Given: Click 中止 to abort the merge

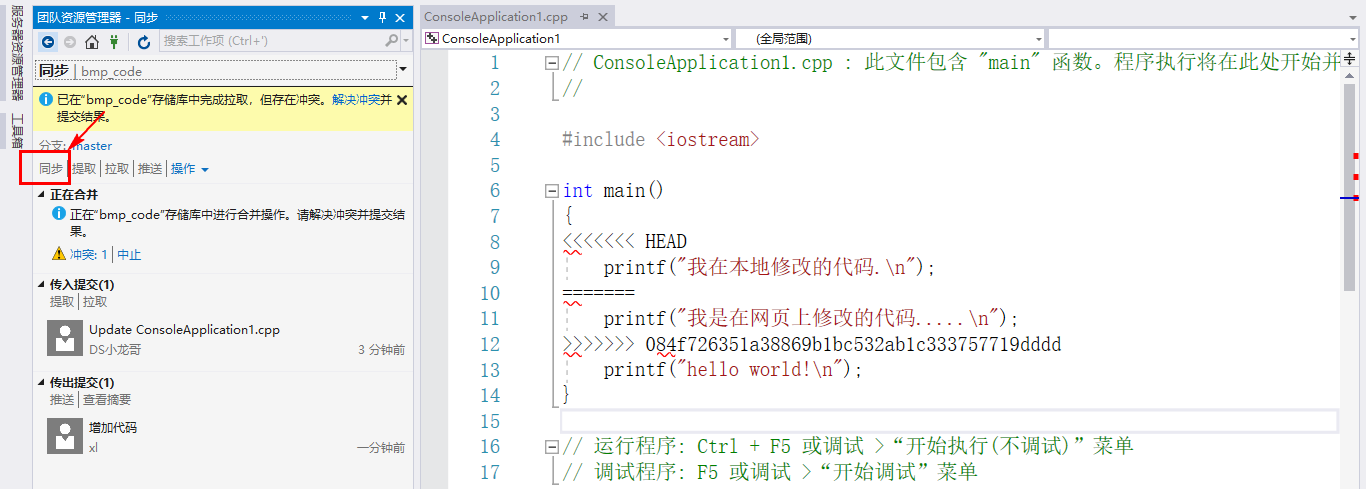Looking at the screenshot, I should 129,255.
